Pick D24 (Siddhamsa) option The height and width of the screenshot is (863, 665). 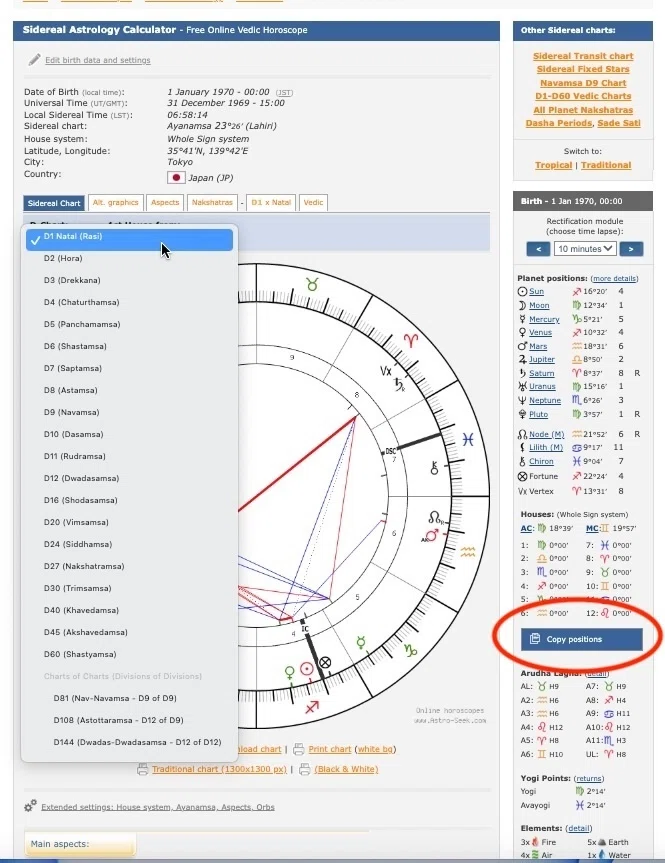coord(129,544)
